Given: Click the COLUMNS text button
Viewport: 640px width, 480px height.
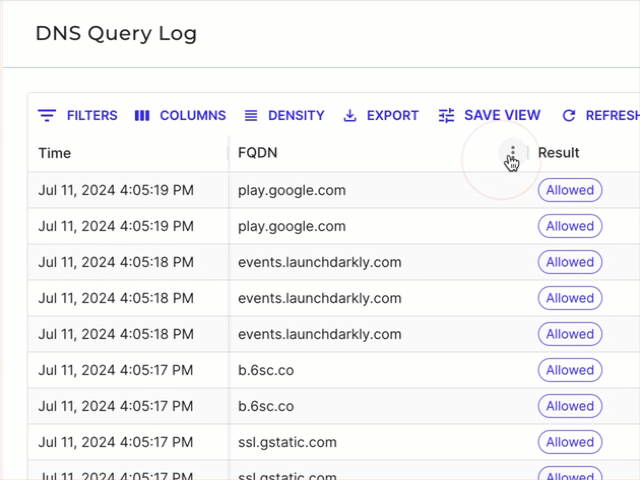Looking at the screenshot, I should pos(193,116).
